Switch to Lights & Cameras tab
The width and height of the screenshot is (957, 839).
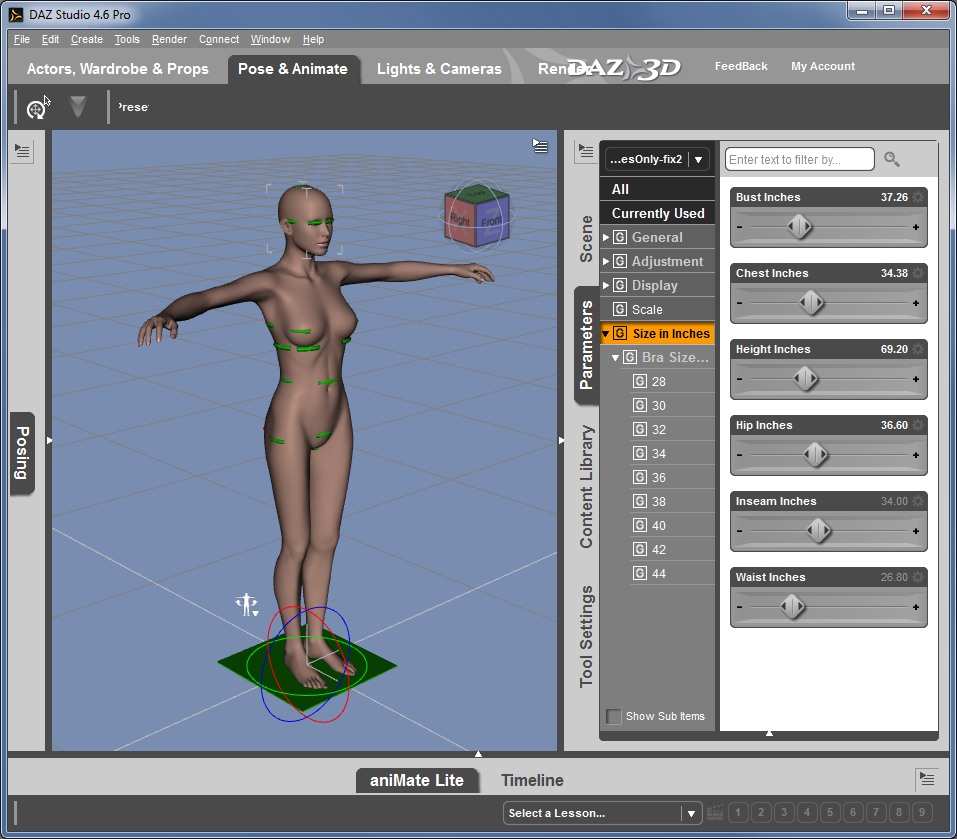(439, 69)
